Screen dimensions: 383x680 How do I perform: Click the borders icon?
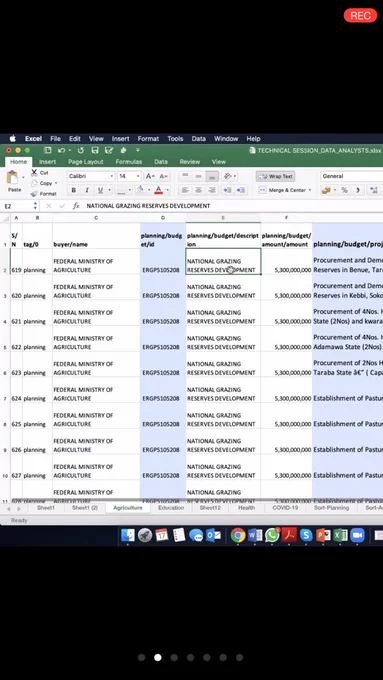point(121,190)
